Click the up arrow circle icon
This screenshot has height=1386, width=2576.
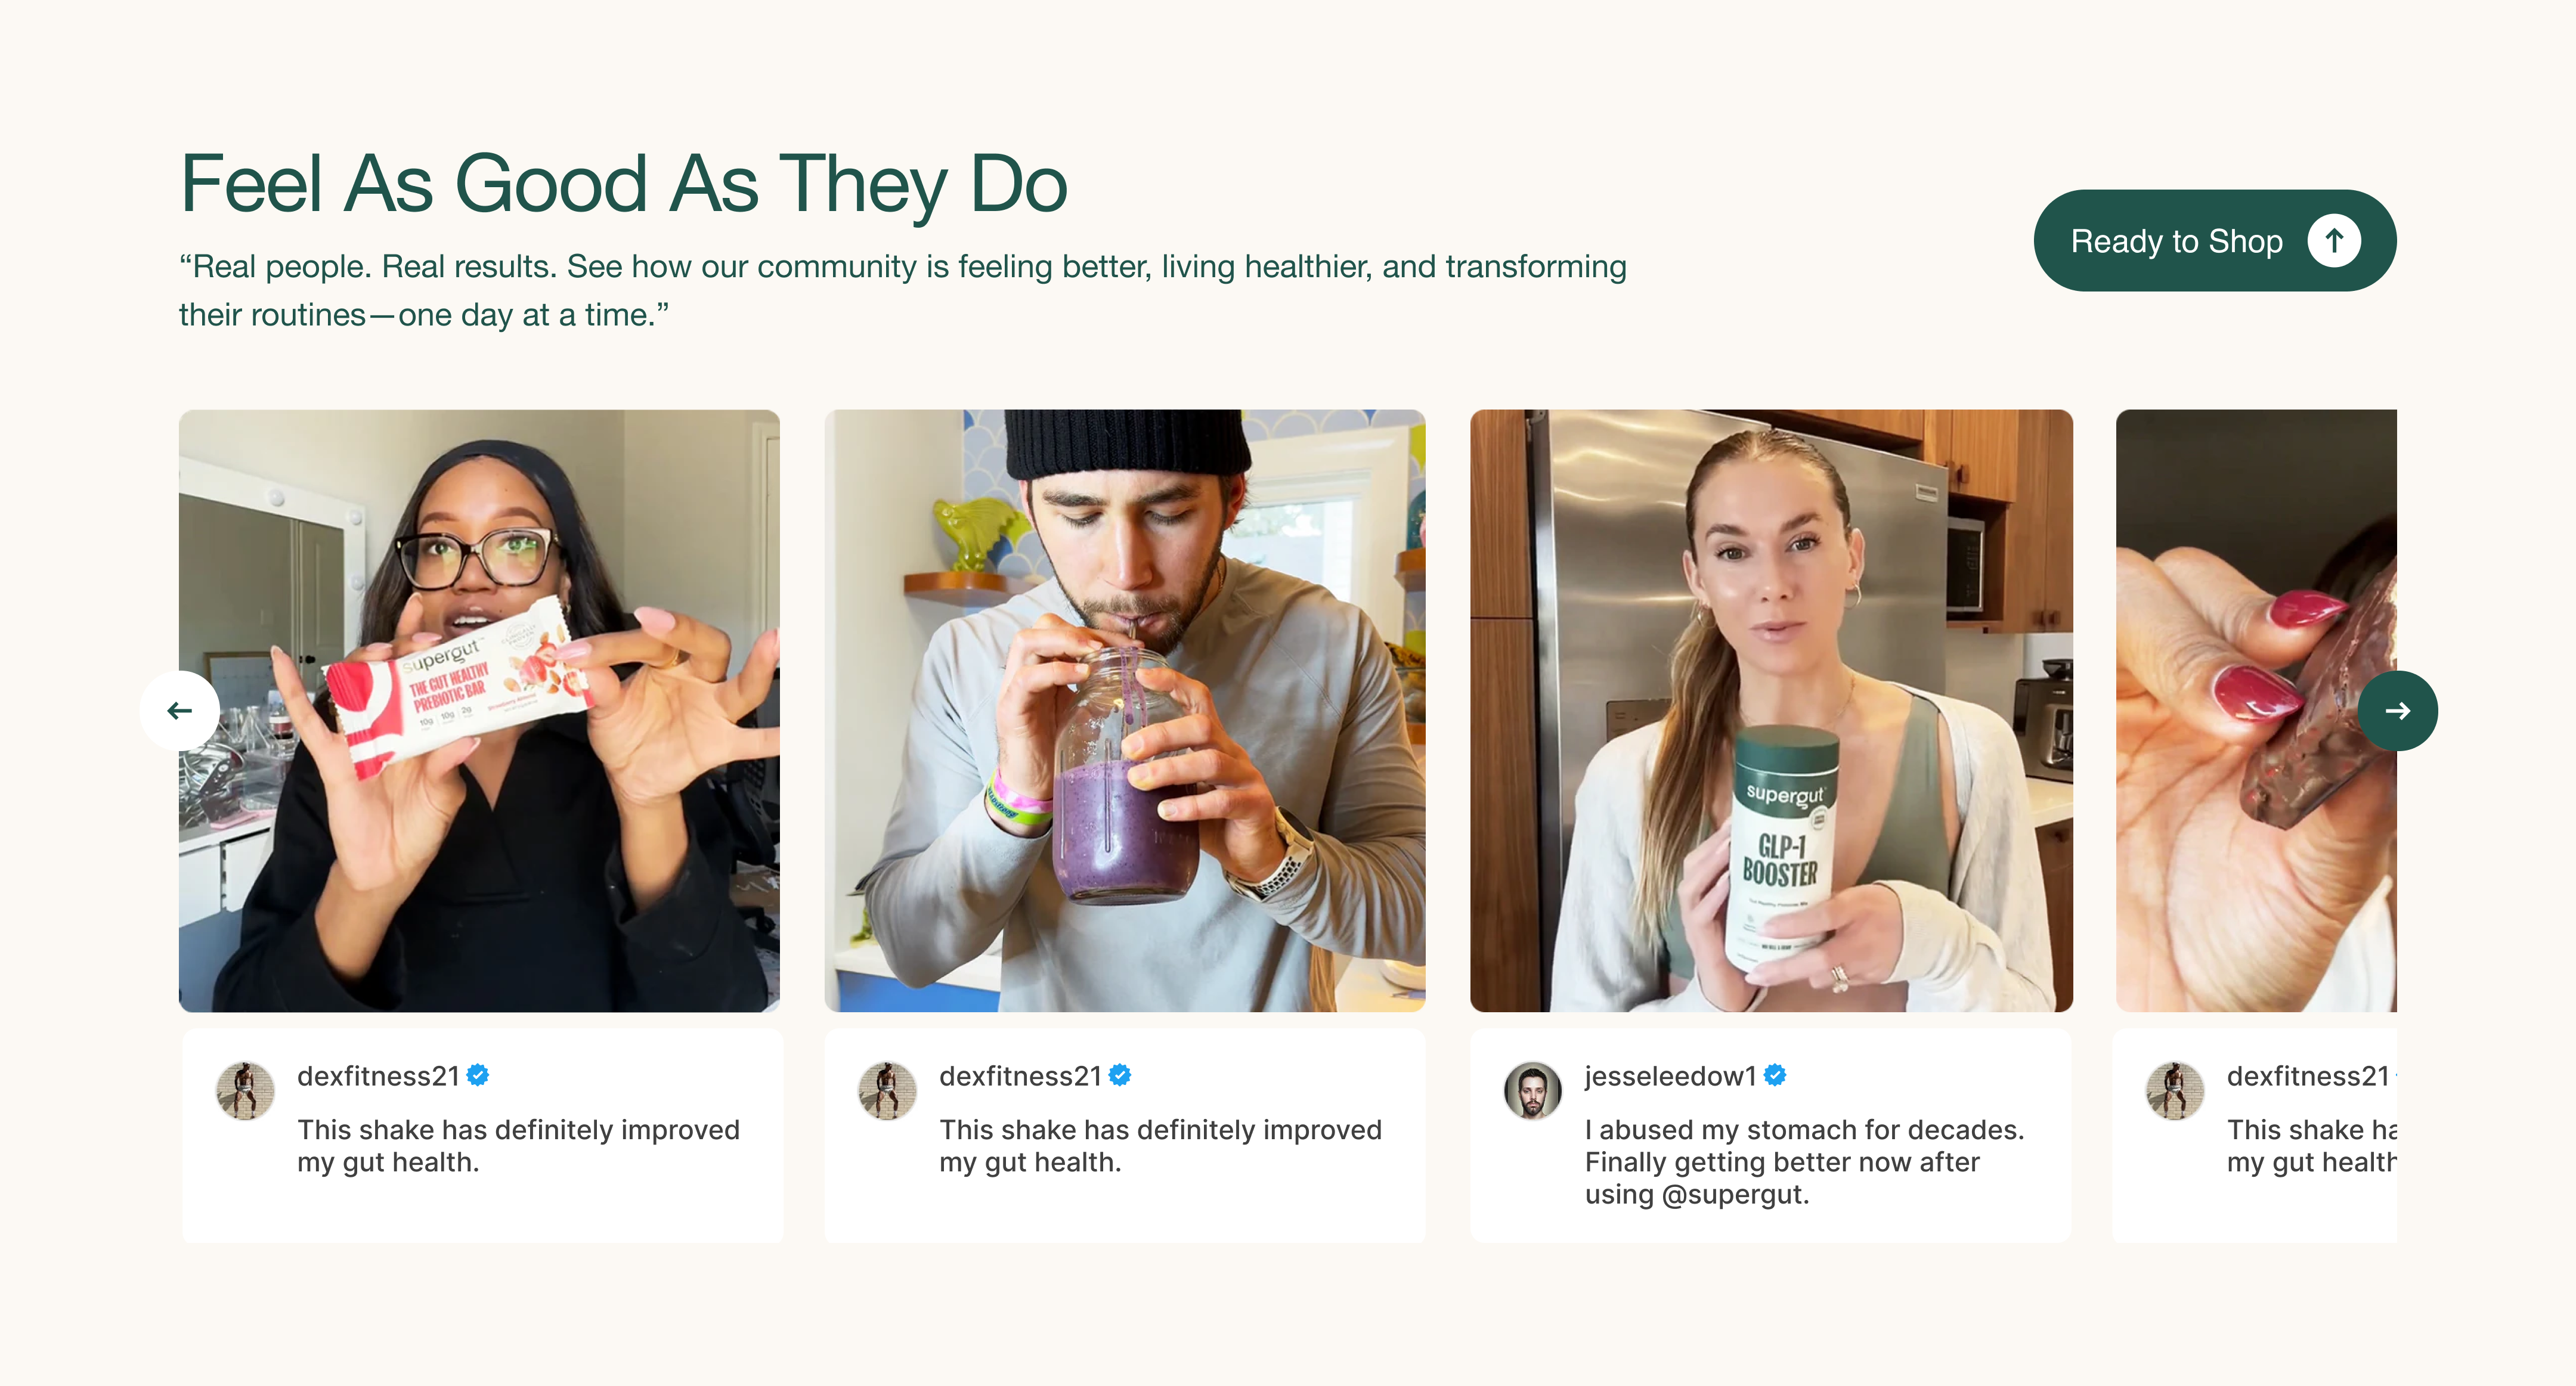click(x=2333, y=241)
